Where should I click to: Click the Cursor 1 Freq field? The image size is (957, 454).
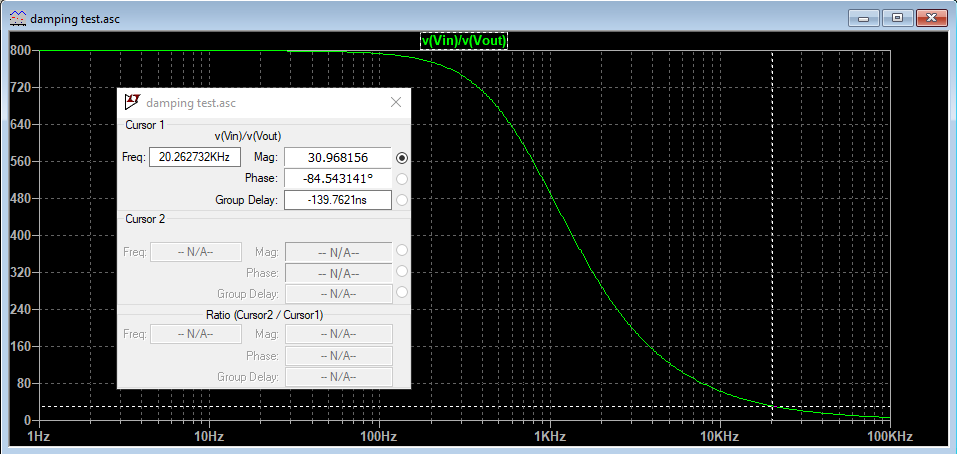pos(195,157)
